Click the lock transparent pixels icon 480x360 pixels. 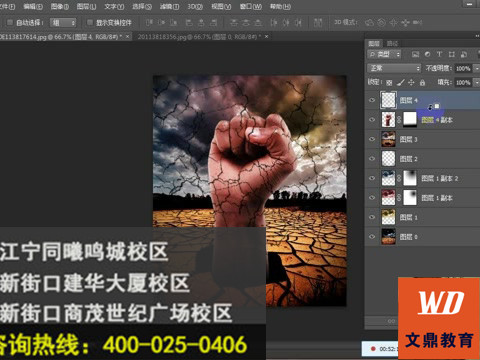(389, 82)
